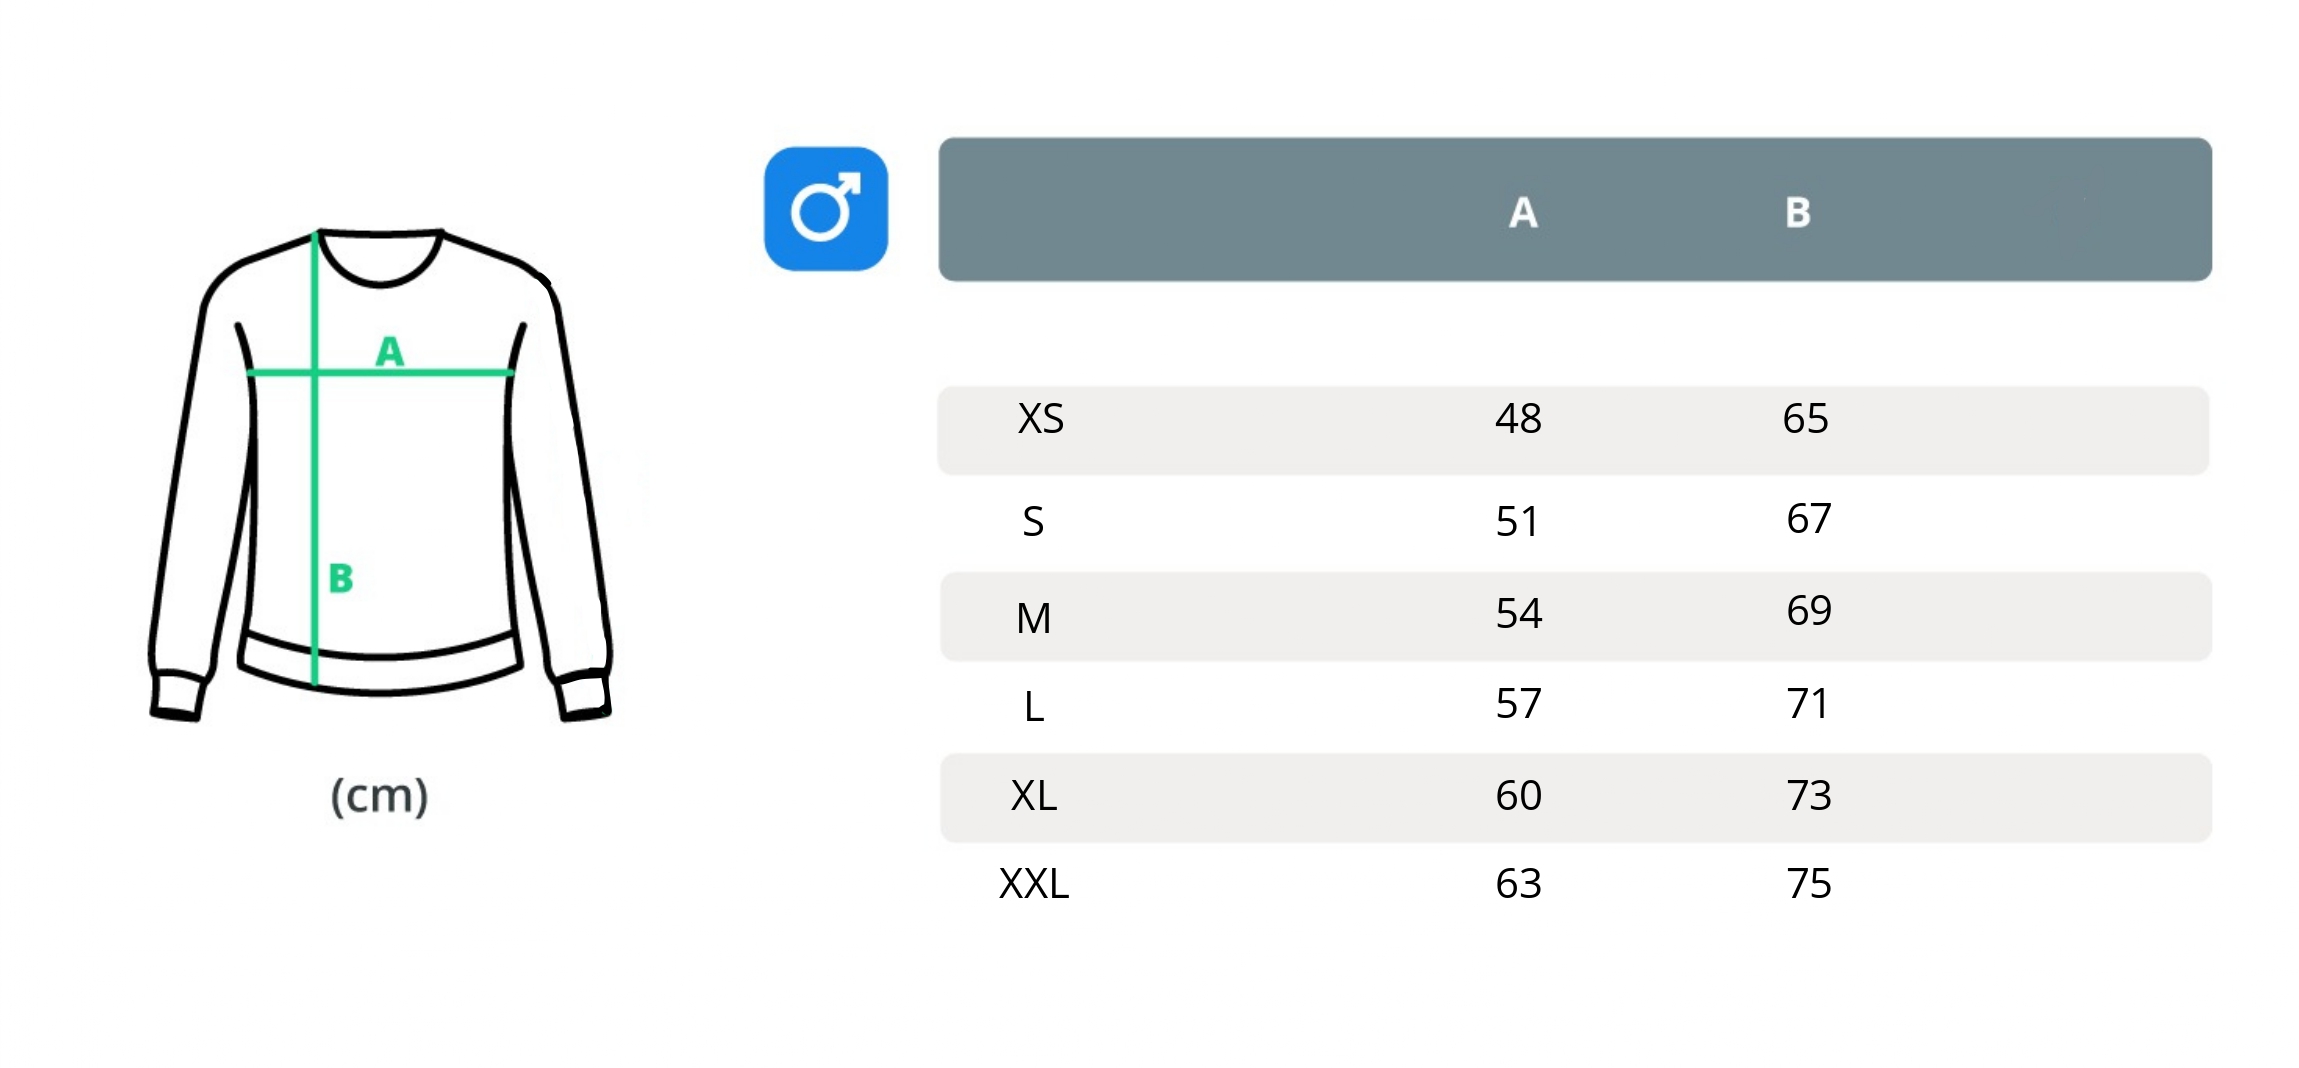The image size is (2299, 1068).
Task: Click the XL size row label
Action: tap(1033, 796)
